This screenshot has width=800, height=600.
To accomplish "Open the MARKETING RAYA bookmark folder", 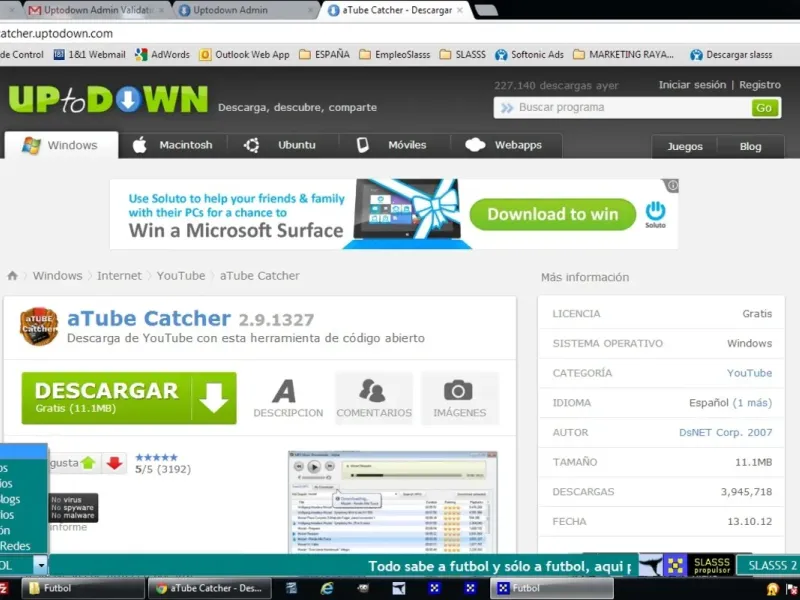I will click(x=623, y=55).
